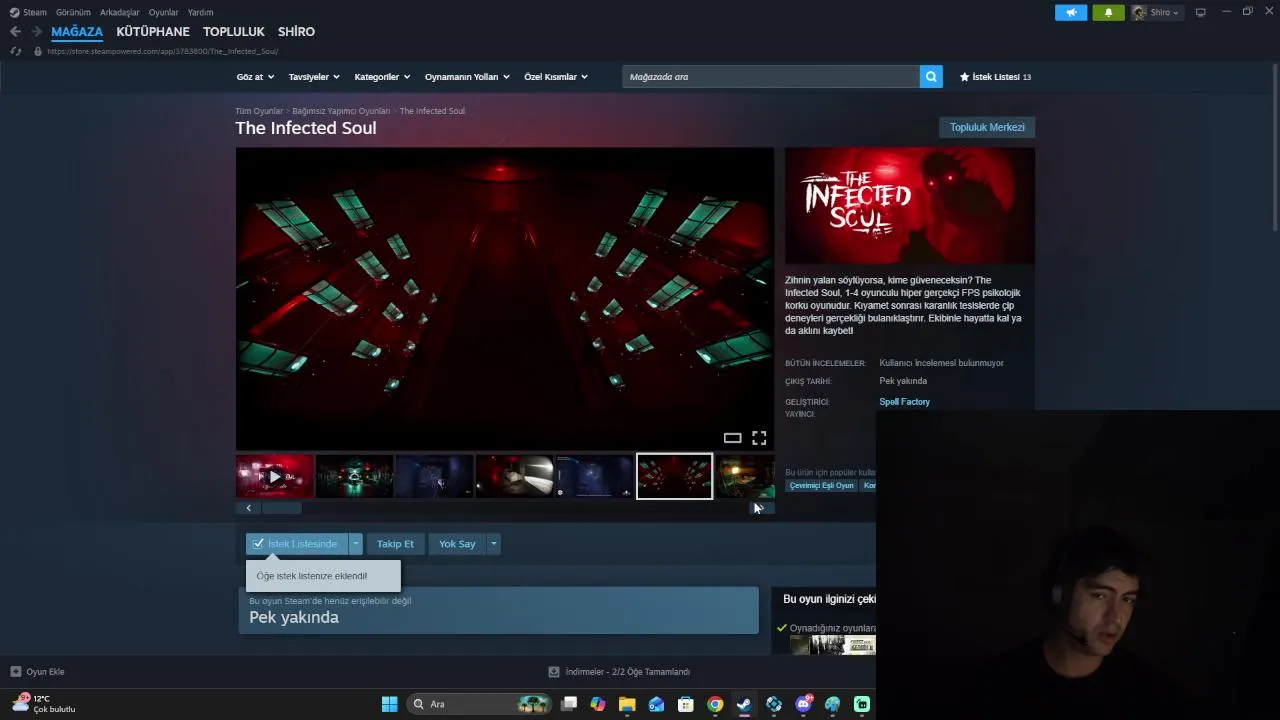Select the MAĞAZA tab
This screenshot has width=1280, height=720.
pyautogui.click(x=77, y=32)
